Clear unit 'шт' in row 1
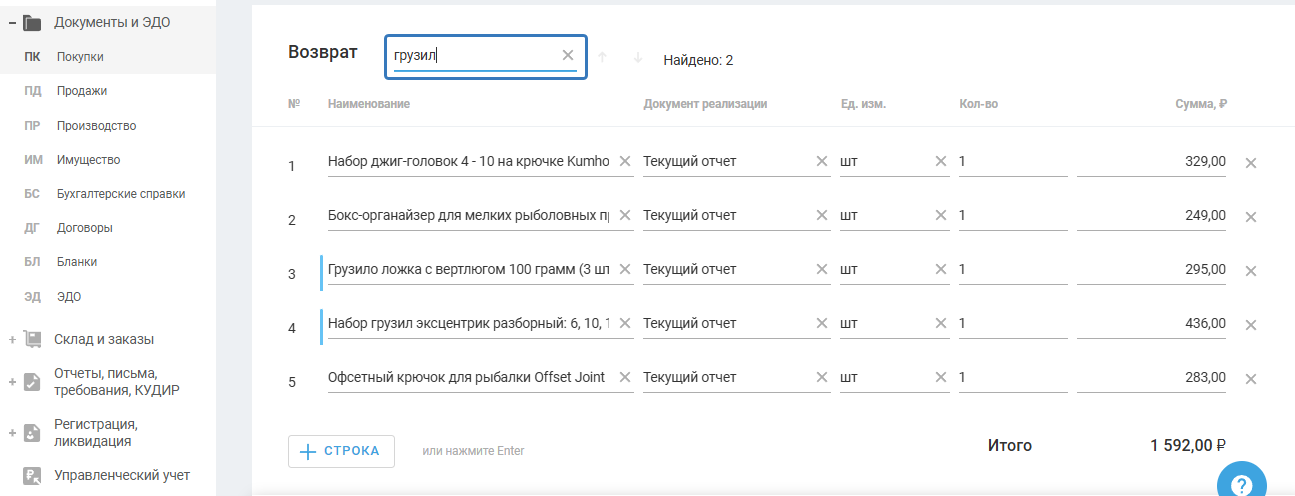 940,161
